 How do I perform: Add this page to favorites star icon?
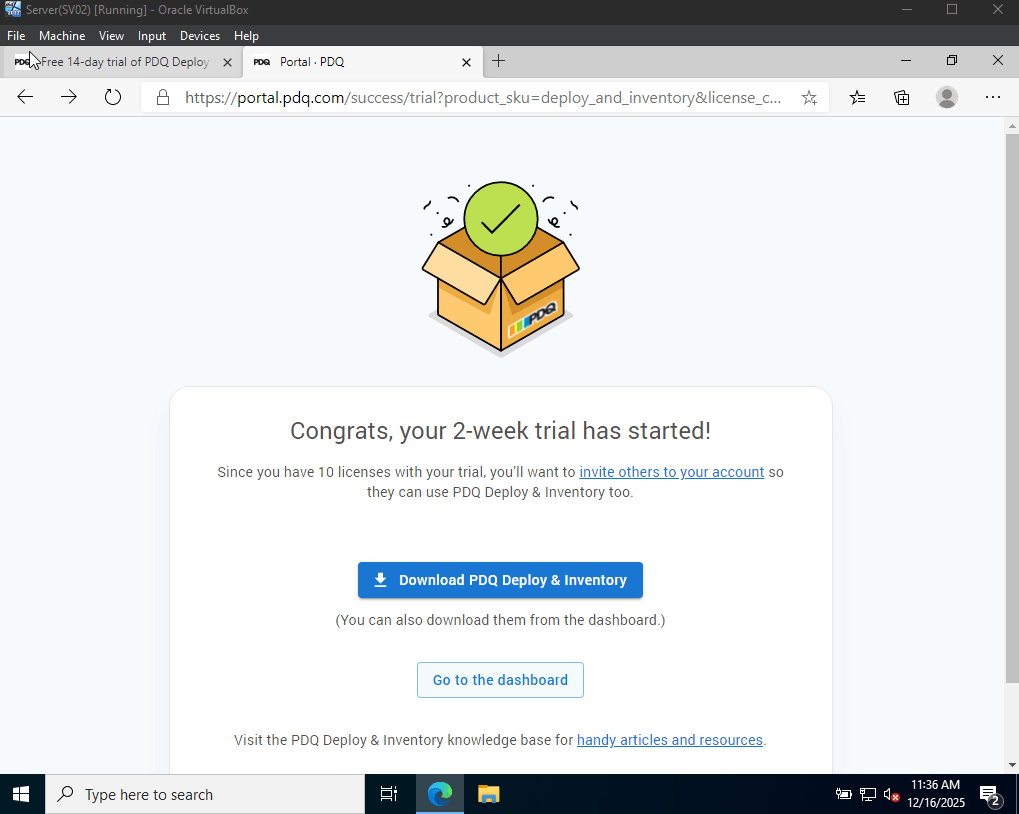809,98
